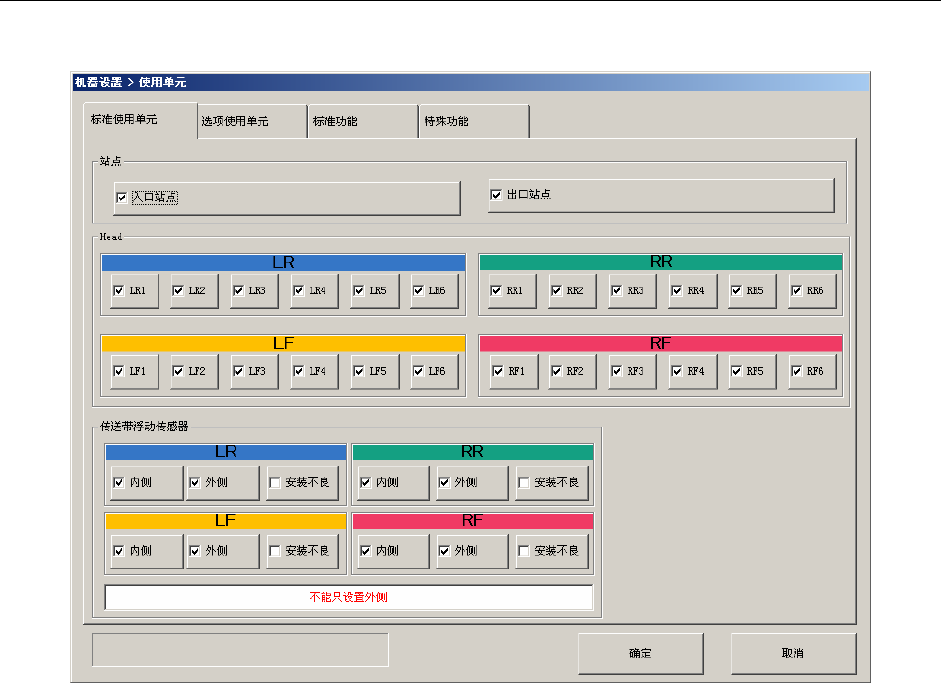Click the empty status field beside 确定
The image size is (941, 683).
coord(240,649)
